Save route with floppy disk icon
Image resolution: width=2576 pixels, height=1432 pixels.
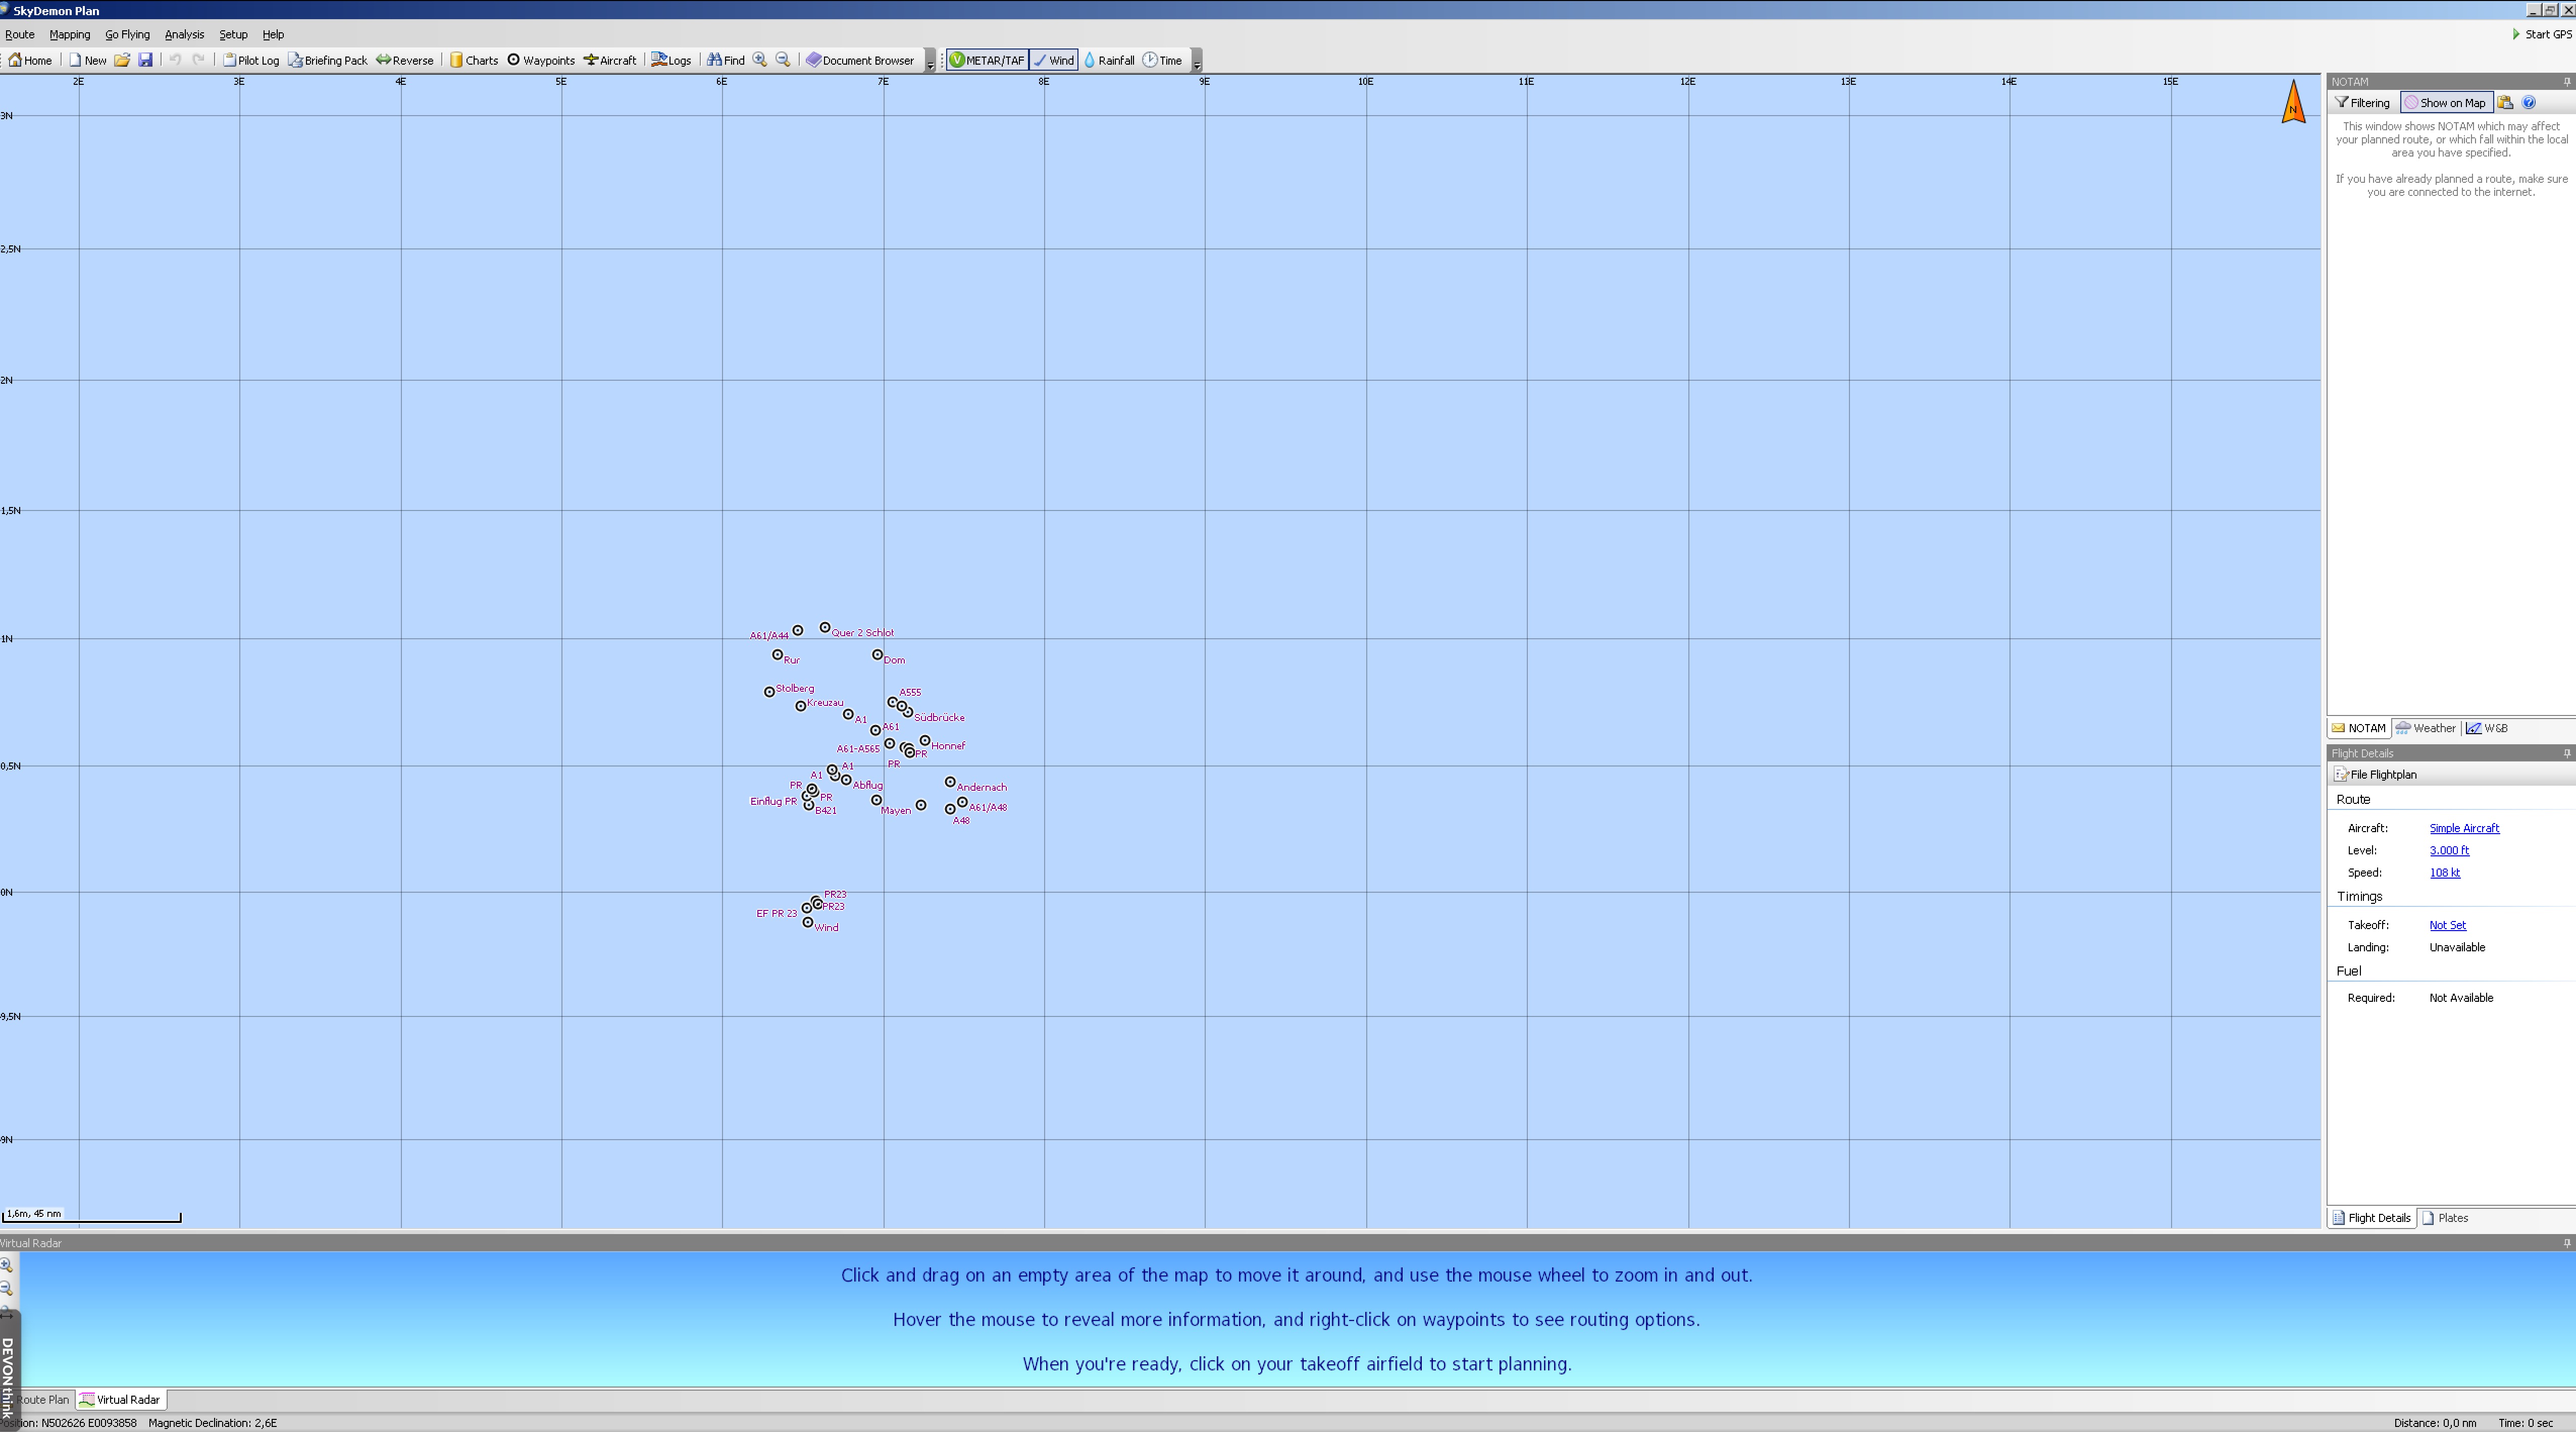pyautogui.click(x=146, y=60)
